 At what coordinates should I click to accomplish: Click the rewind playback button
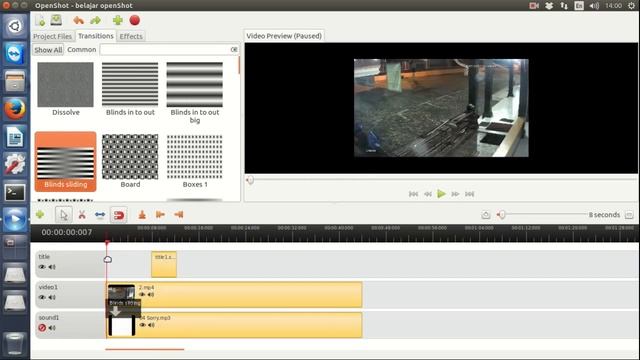428,194
